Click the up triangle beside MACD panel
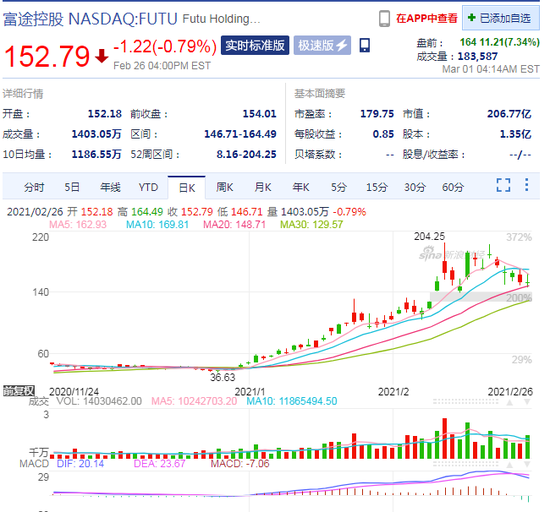This screenshot has height=512, width=550. [x=509, y=465]
